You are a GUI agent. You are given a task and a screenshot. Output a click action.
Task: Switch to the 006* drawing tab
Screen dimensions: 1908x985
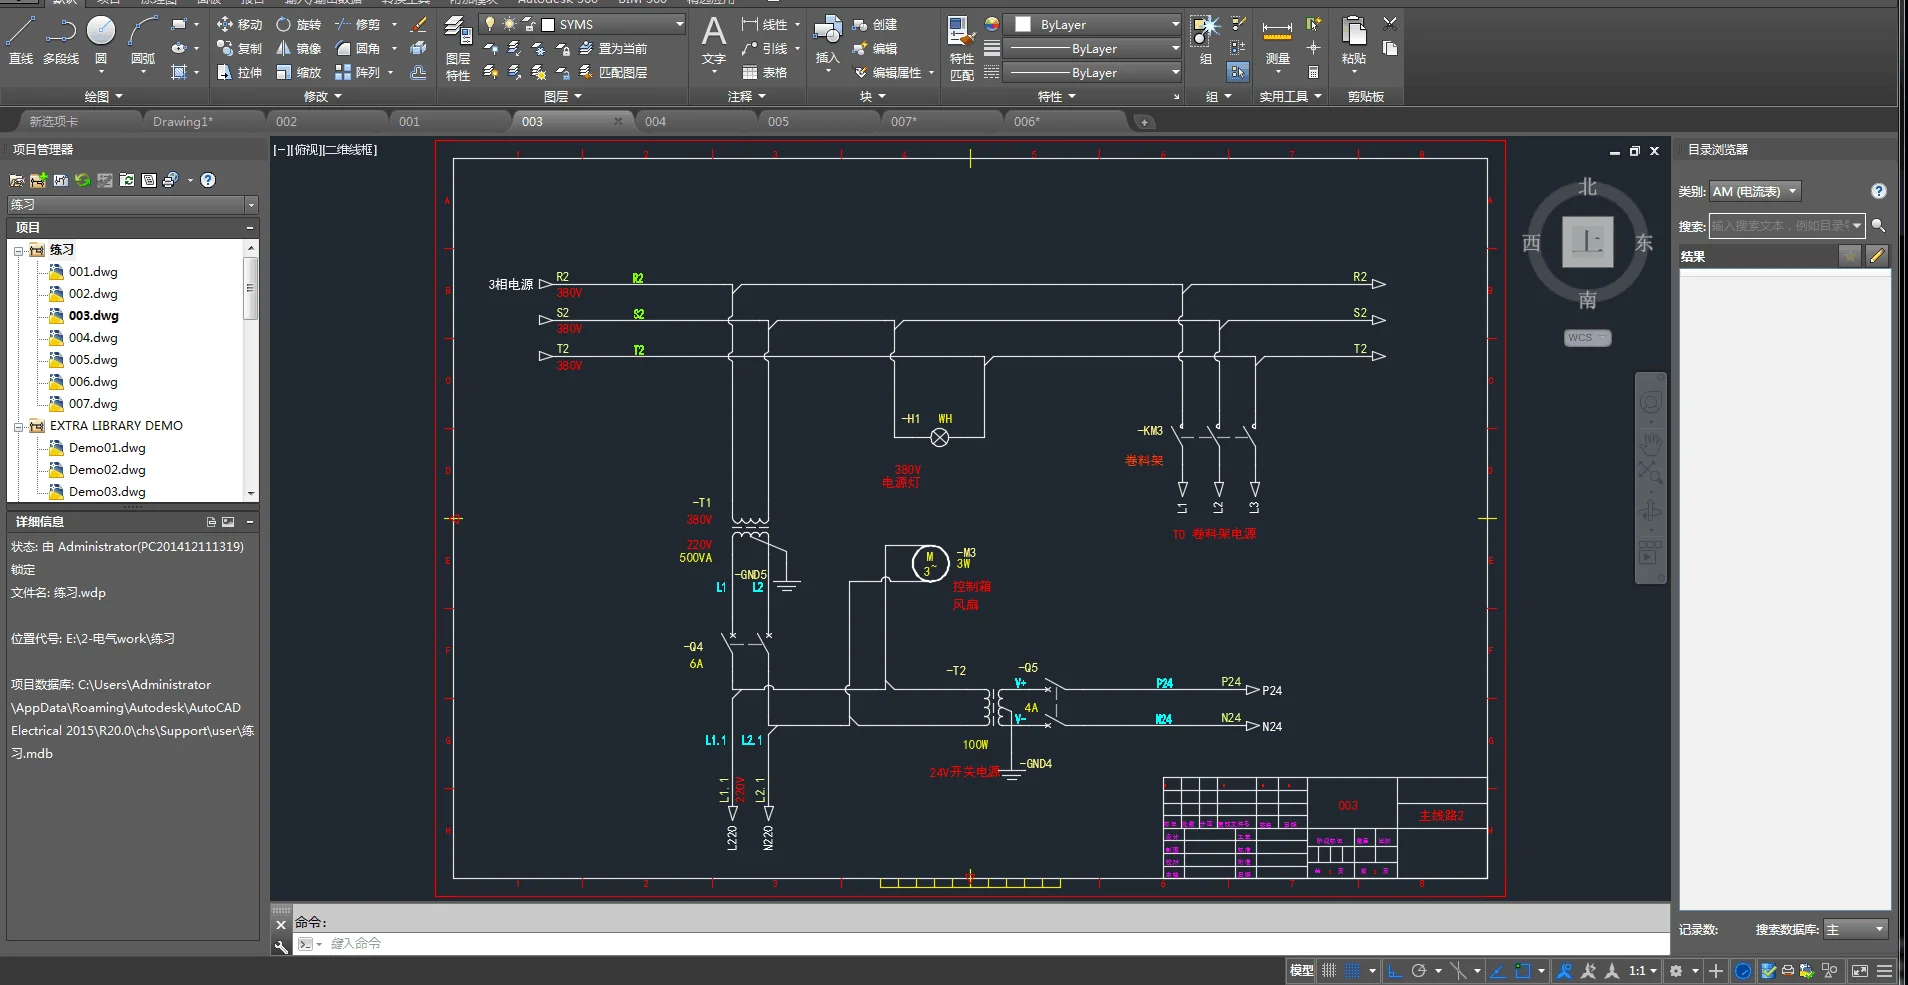1064,121
